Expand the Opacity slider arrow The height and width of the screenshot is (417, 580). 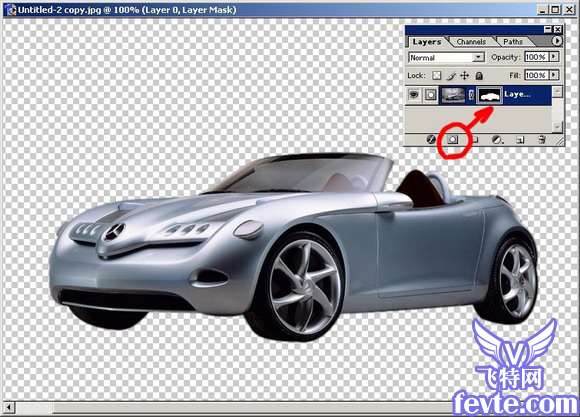point(554,57)
